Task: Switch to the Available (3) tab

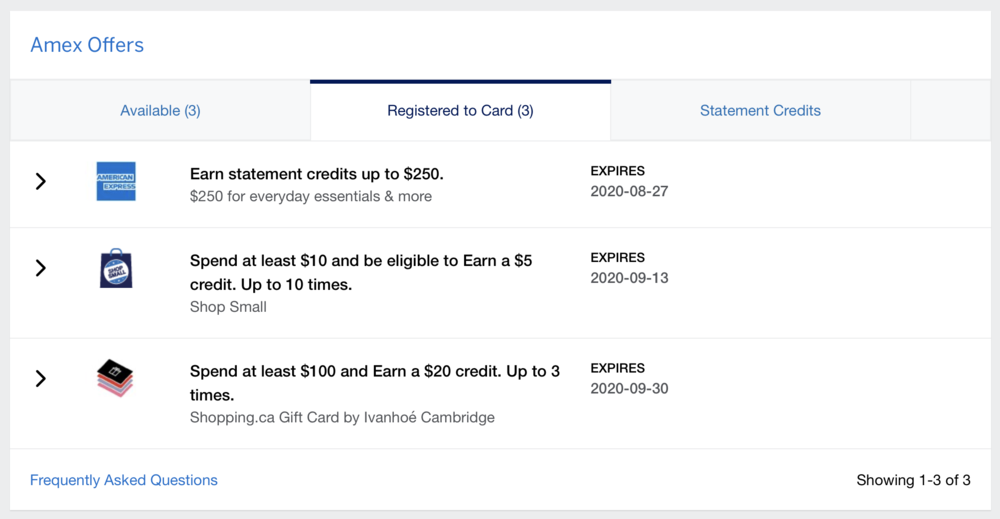Action: (160, 111)
